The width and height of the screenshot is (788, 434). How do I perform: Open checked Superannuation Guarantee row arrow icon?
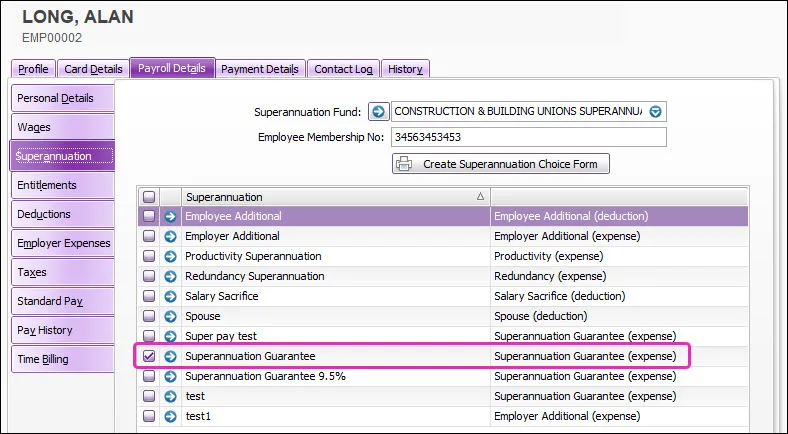coord(170,356)
